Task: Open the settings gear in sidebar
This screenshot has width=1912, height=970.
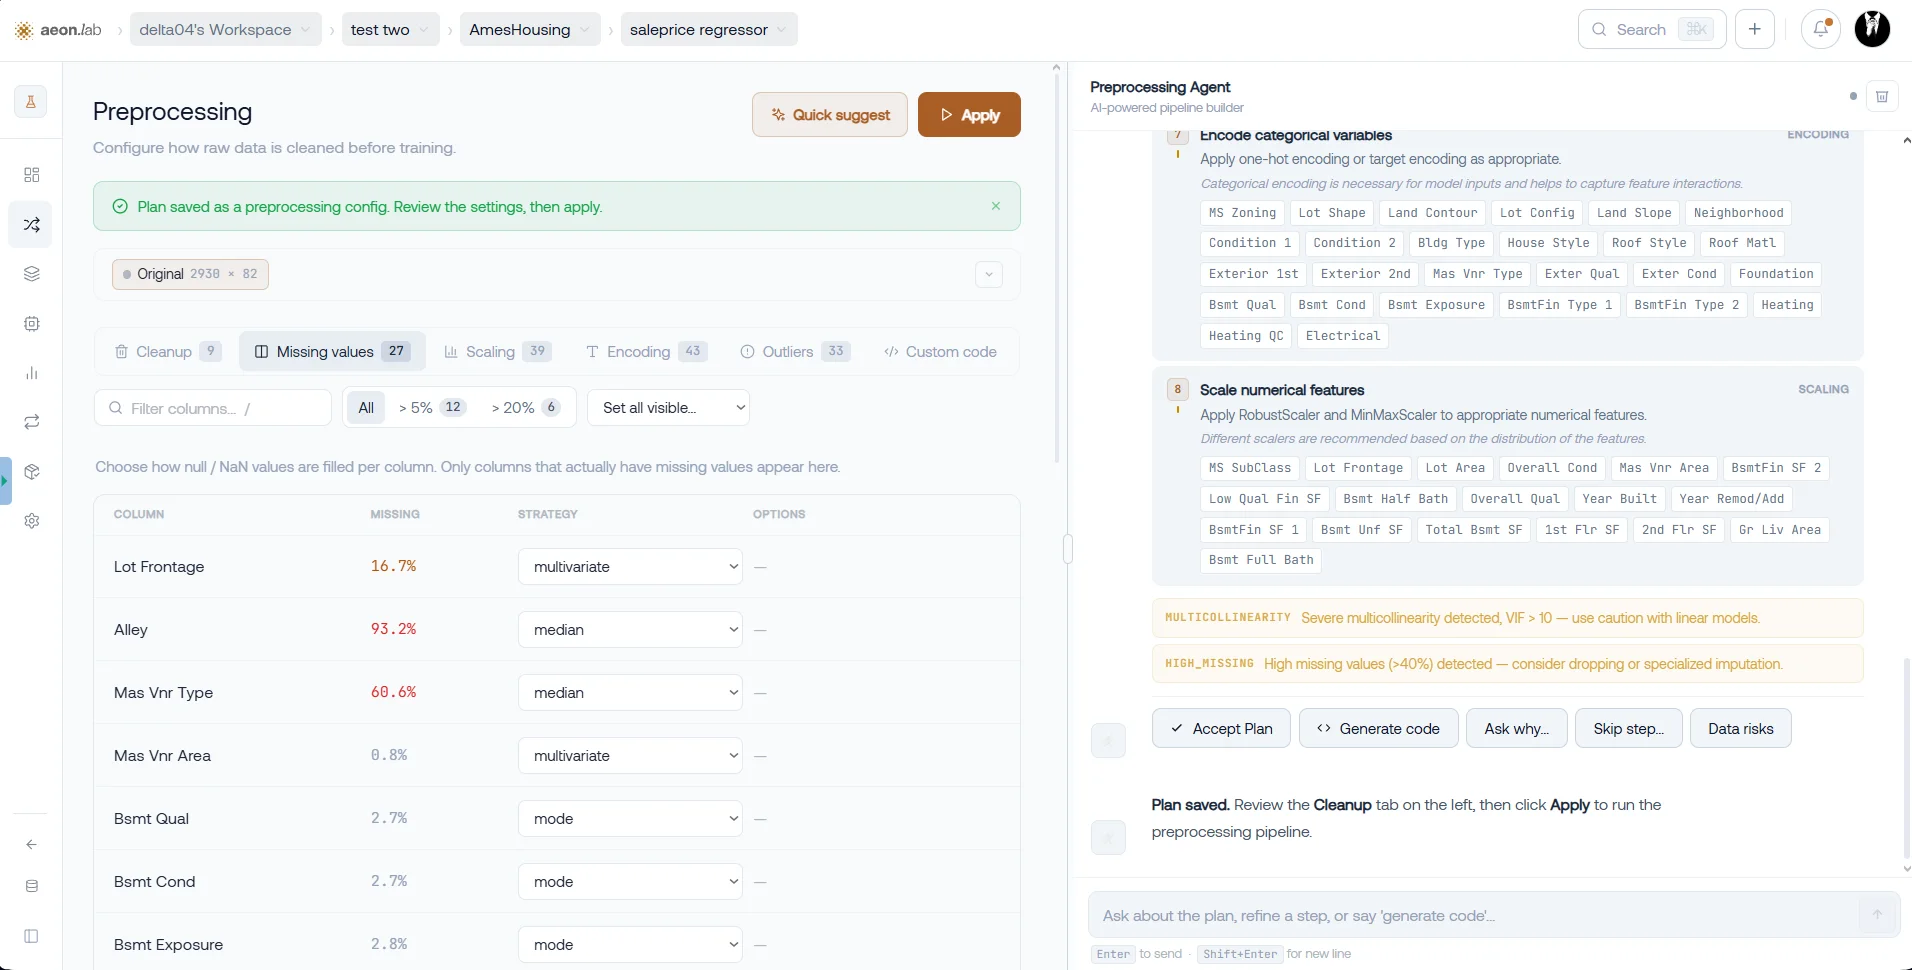Action: pos(31,521)
